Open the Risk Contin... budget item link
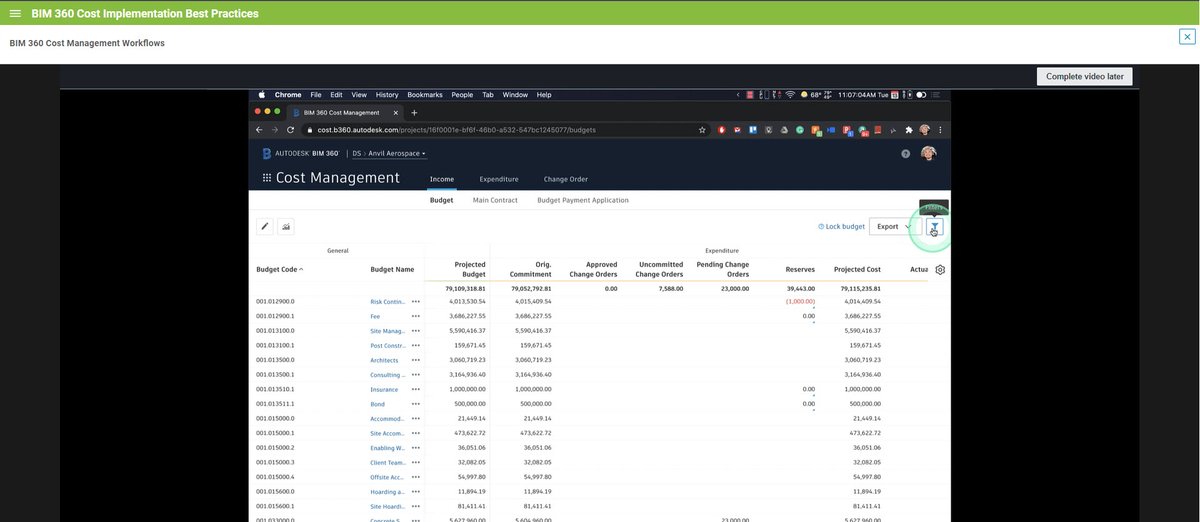Image resolution: width=1200 pixels, height=522 pixels. tap(387, 301)
